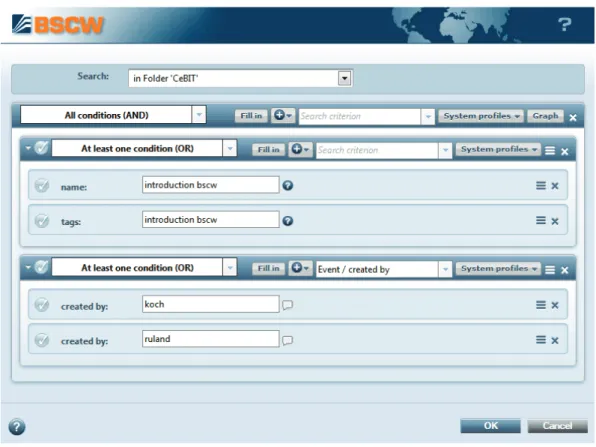Collapse the second OR group triangle
Viewport: 596px width, 447px height.
(x=28, y=267)
